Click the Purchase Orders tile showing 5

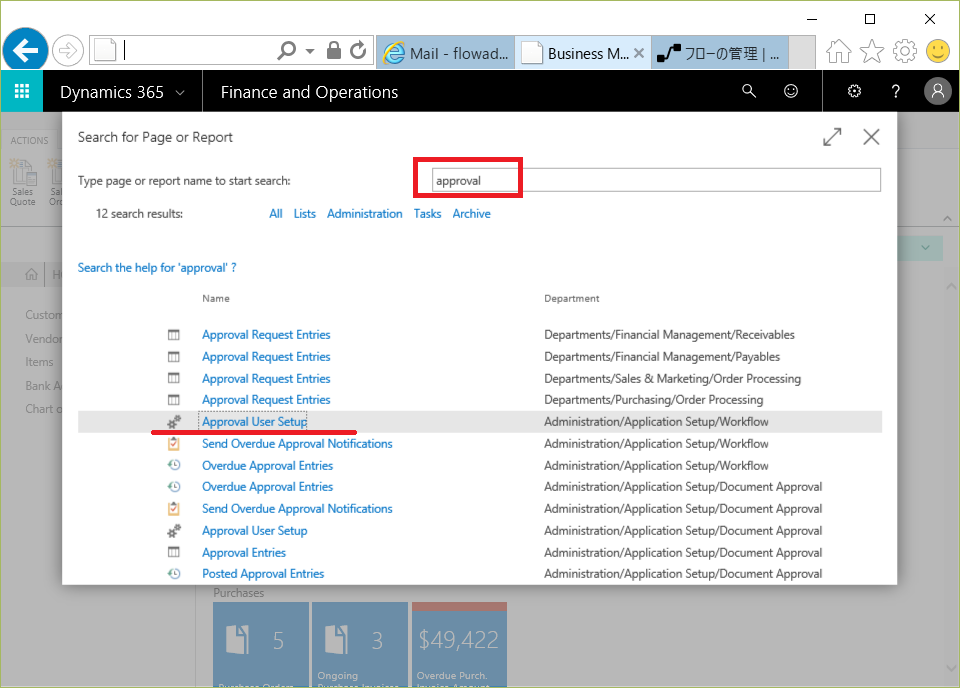coord(261,644)
